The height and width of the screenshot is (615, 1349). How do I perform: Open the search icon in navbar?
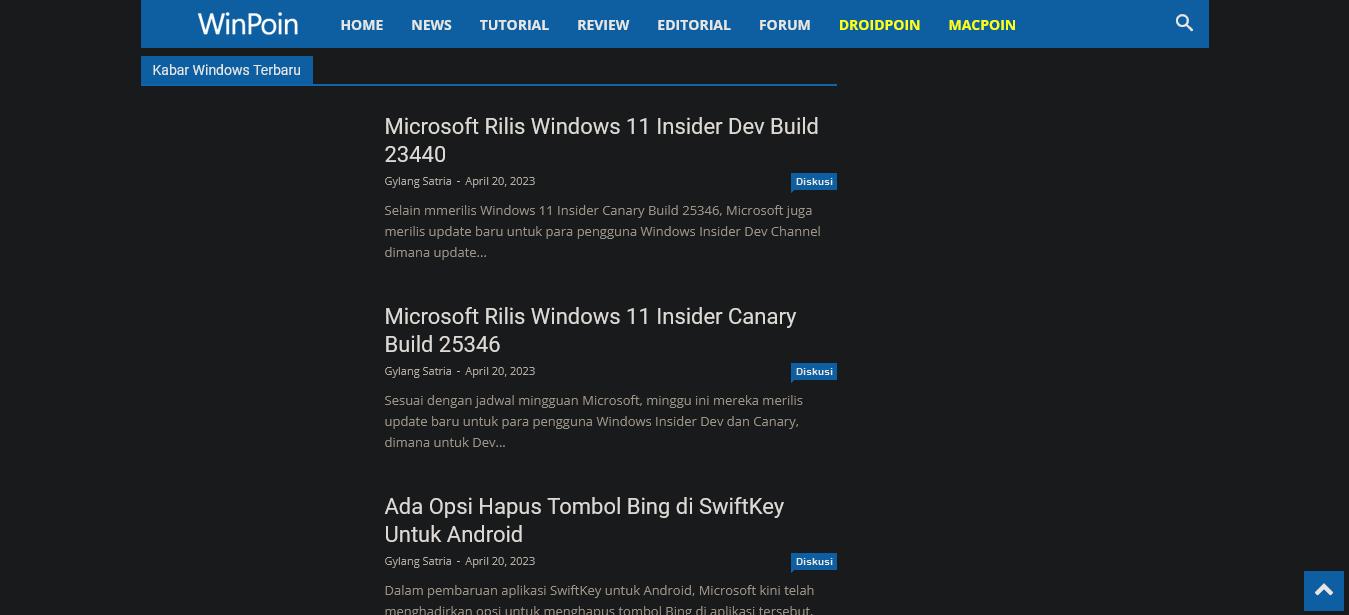pos(1184,23)
